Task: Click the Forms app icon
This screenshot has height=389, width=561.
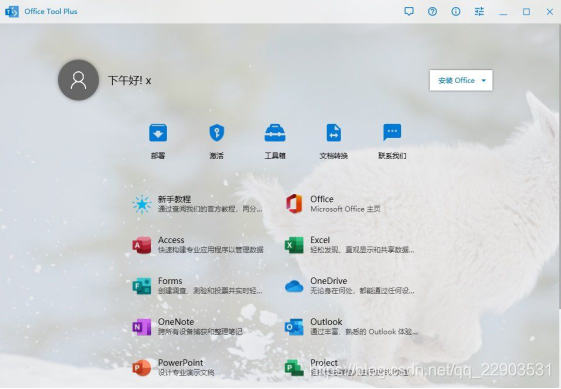Action: click(x=142, y=286)
